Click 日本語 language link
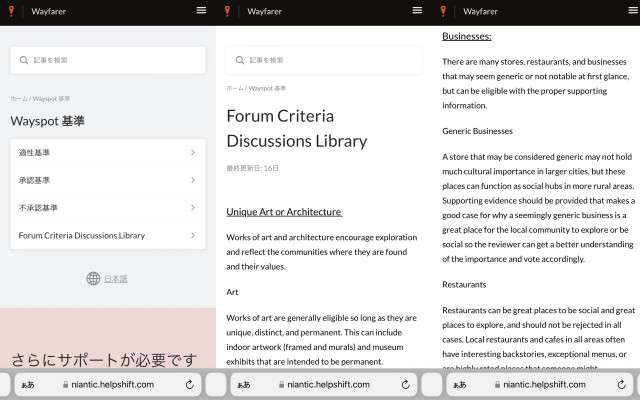The image size is (640, 400). [116, 279]
